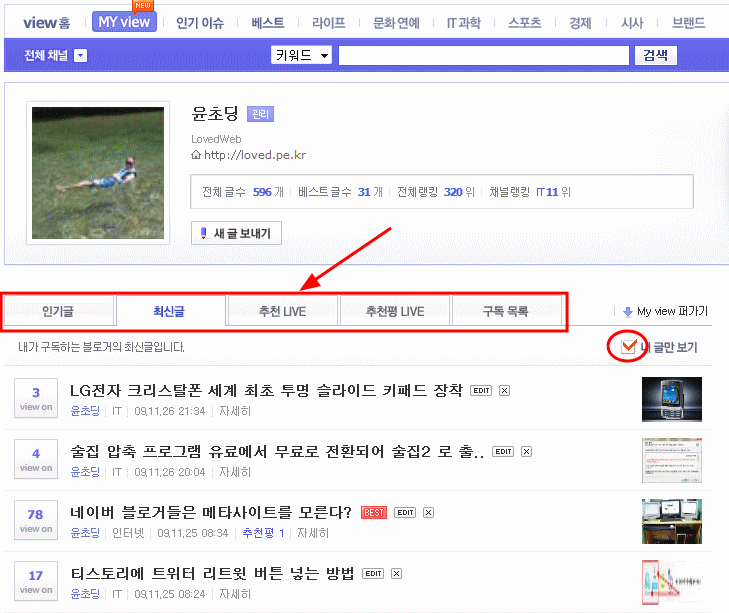
Task: Open the 문화 연예 category
Action: (x=396, y=23)
